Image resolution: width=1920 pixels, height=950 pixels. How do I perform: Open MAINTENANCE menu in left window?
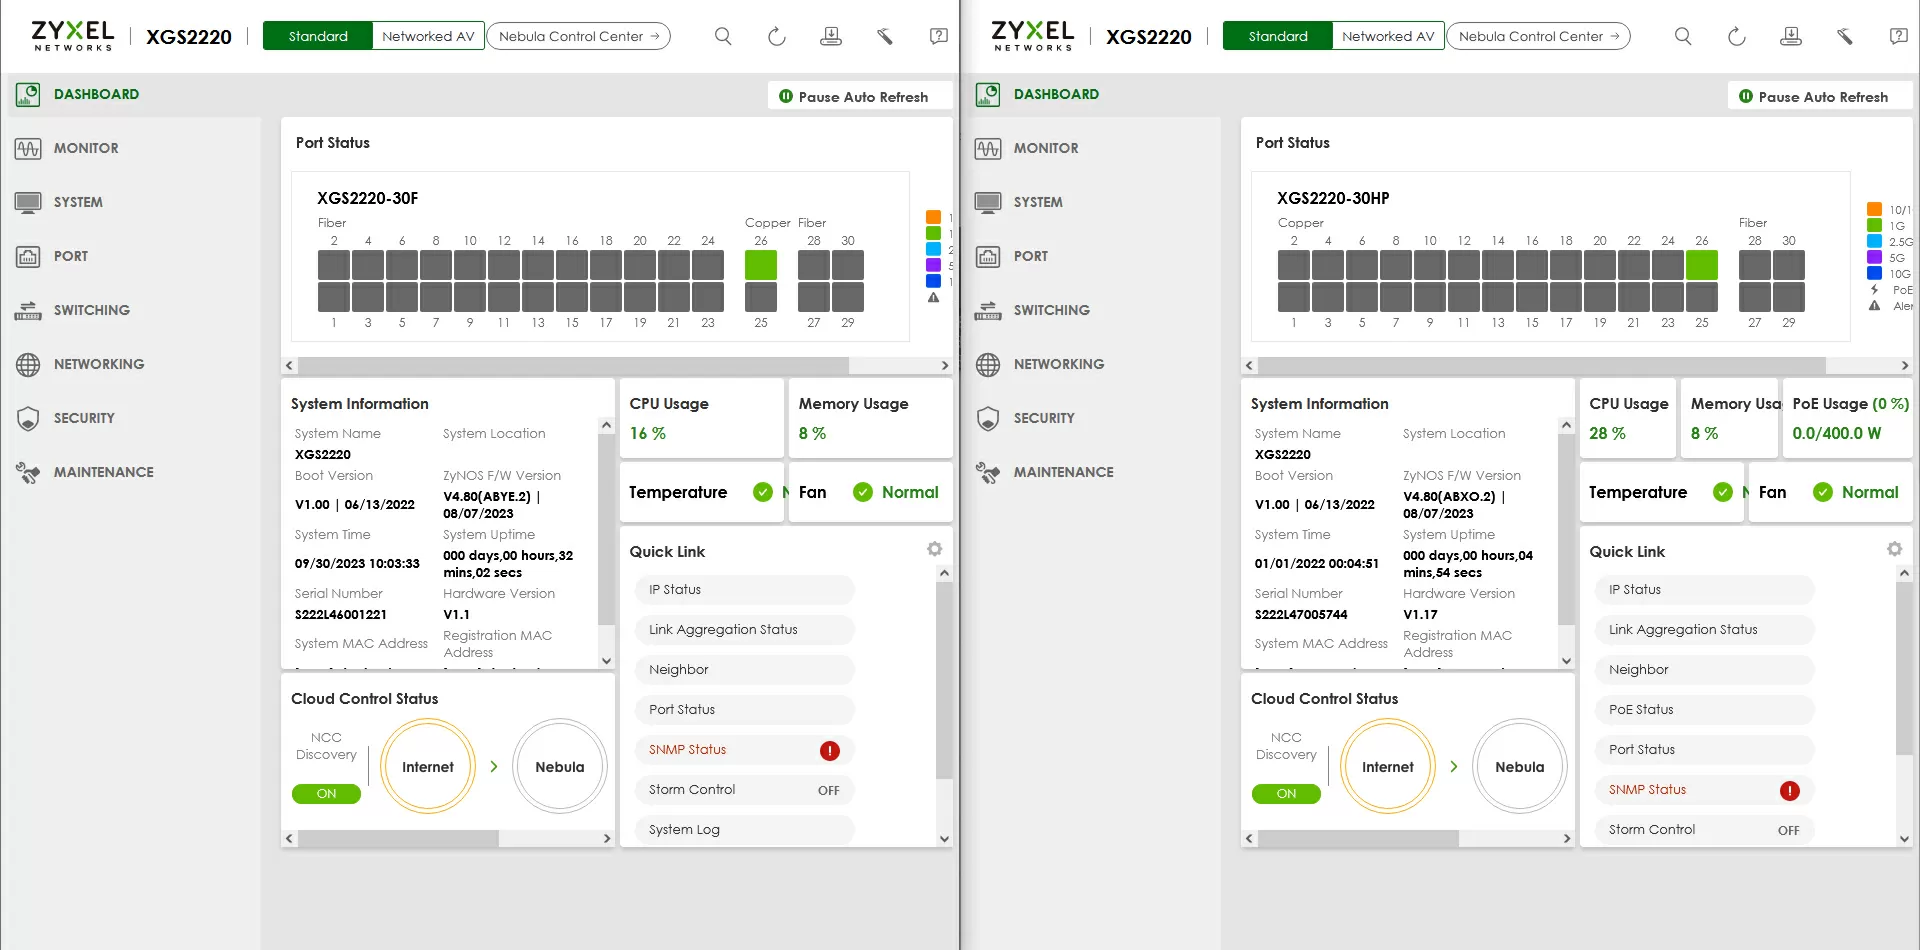(104, 473)
